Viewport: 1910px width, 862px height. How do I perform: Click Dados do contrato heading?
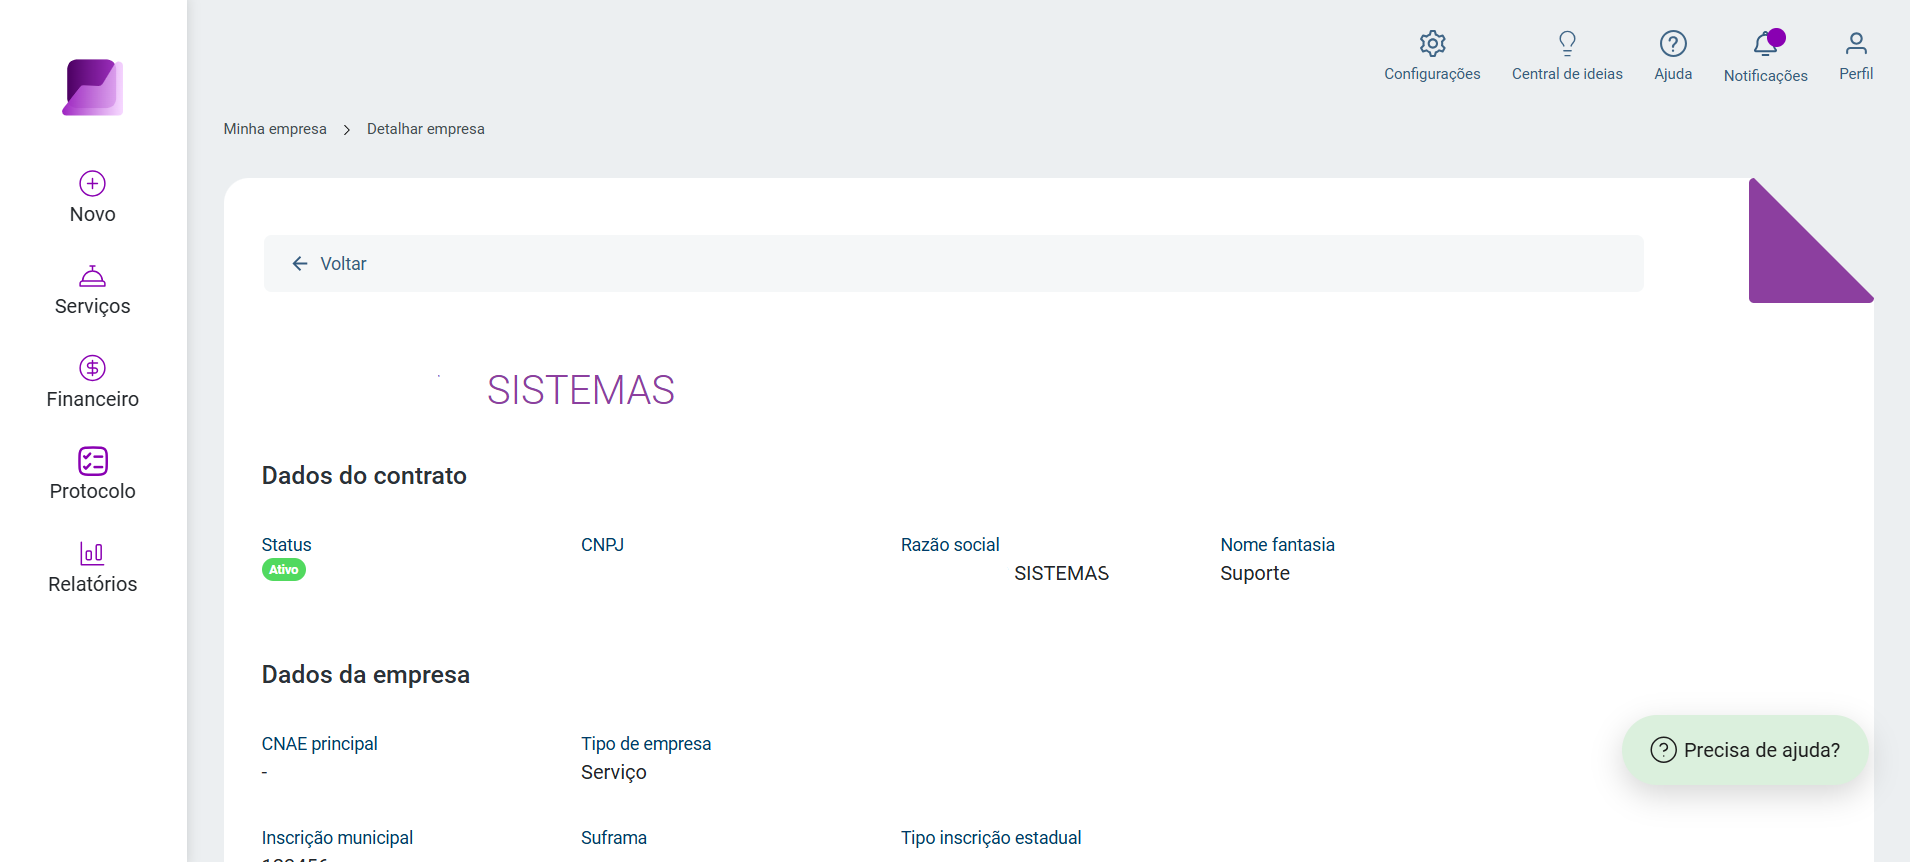click(364, 475)
